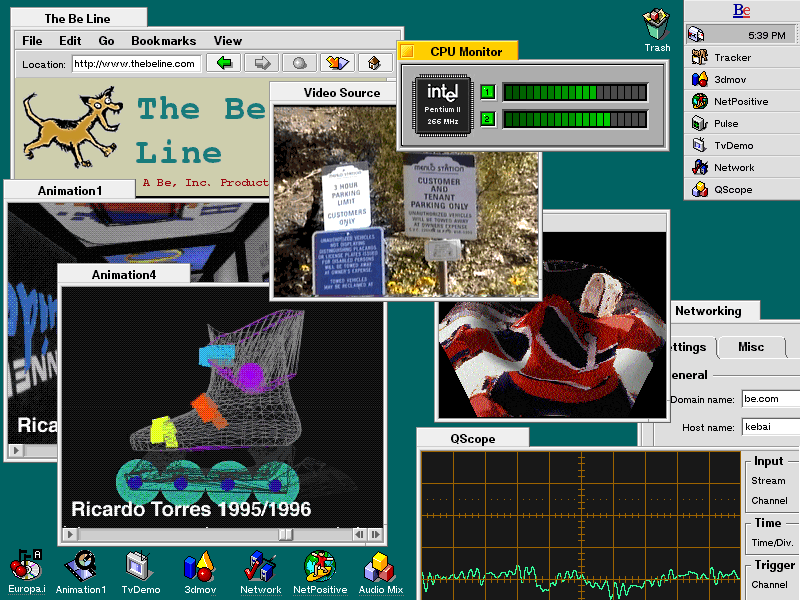Viewport: 800px width, 600px height.
Task: Click the browser's forward arrow button
Action: [x=262, y=63]
